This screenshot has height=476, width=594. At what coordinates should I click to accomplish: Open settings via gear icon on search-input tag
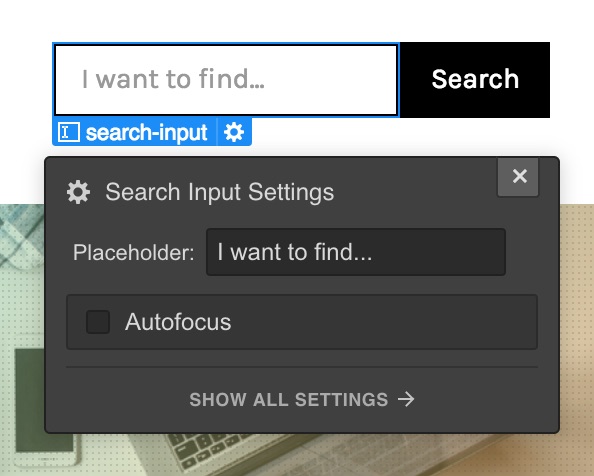(x=234, y=132)
